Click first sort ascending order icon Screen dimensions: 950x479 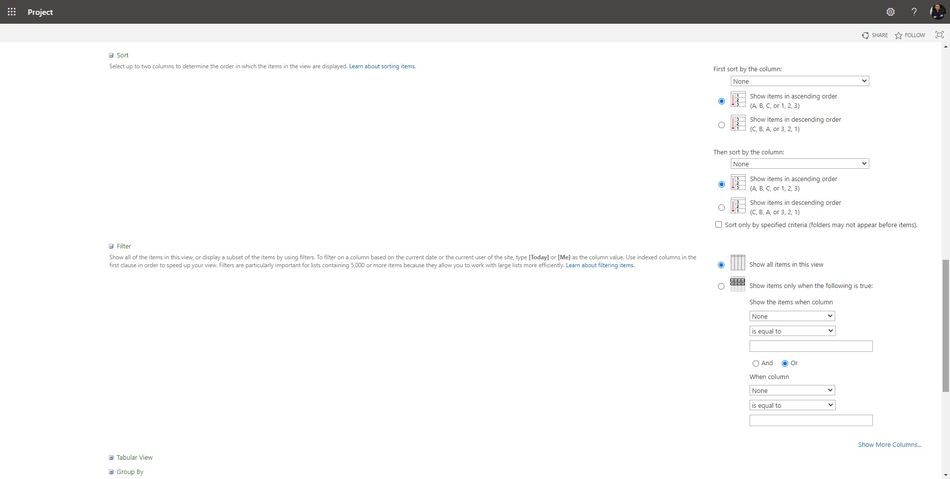[x=738, y=100]
